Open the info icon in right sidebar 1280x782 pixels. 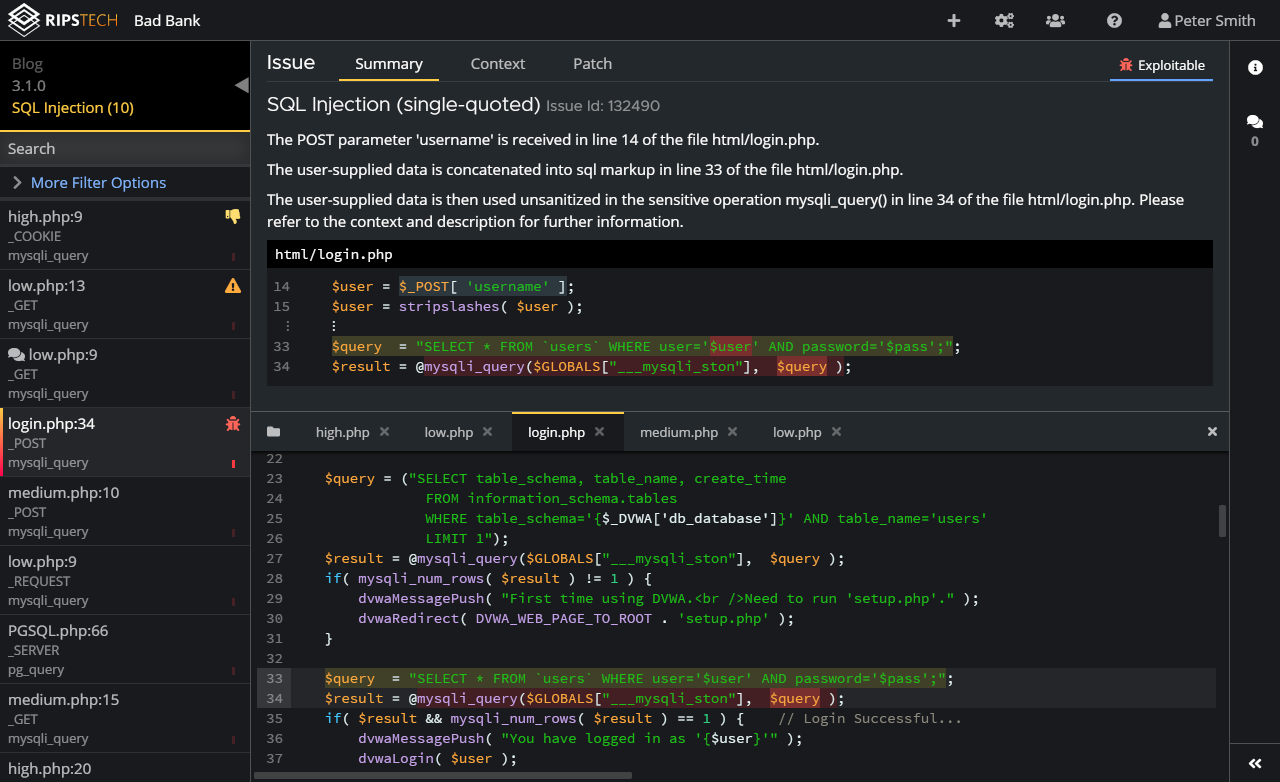click(1255, 67)
